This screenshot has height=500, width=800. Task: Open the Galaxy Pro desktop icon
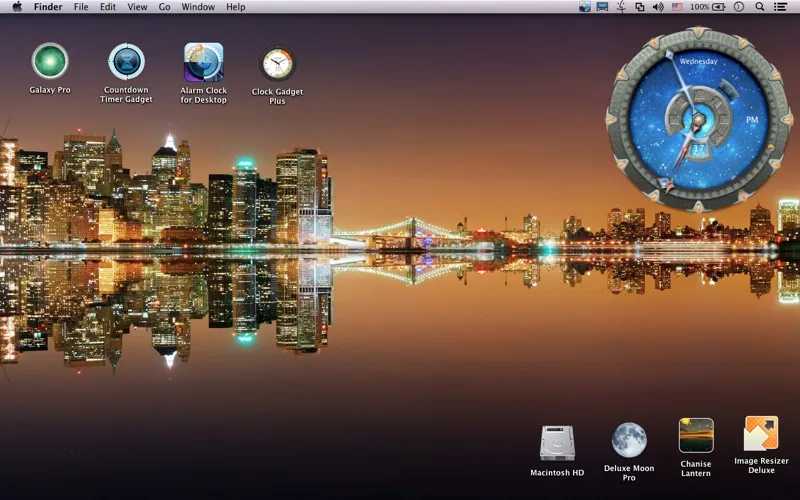point(49,61)
